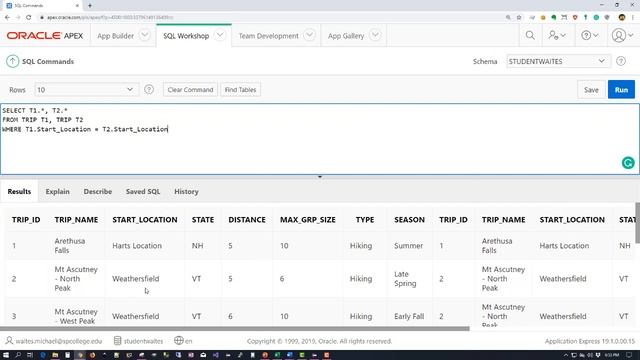640x360 pixels.
Task: Expand the SQL Workshop dropdown arrow
Action: [220, 35]
